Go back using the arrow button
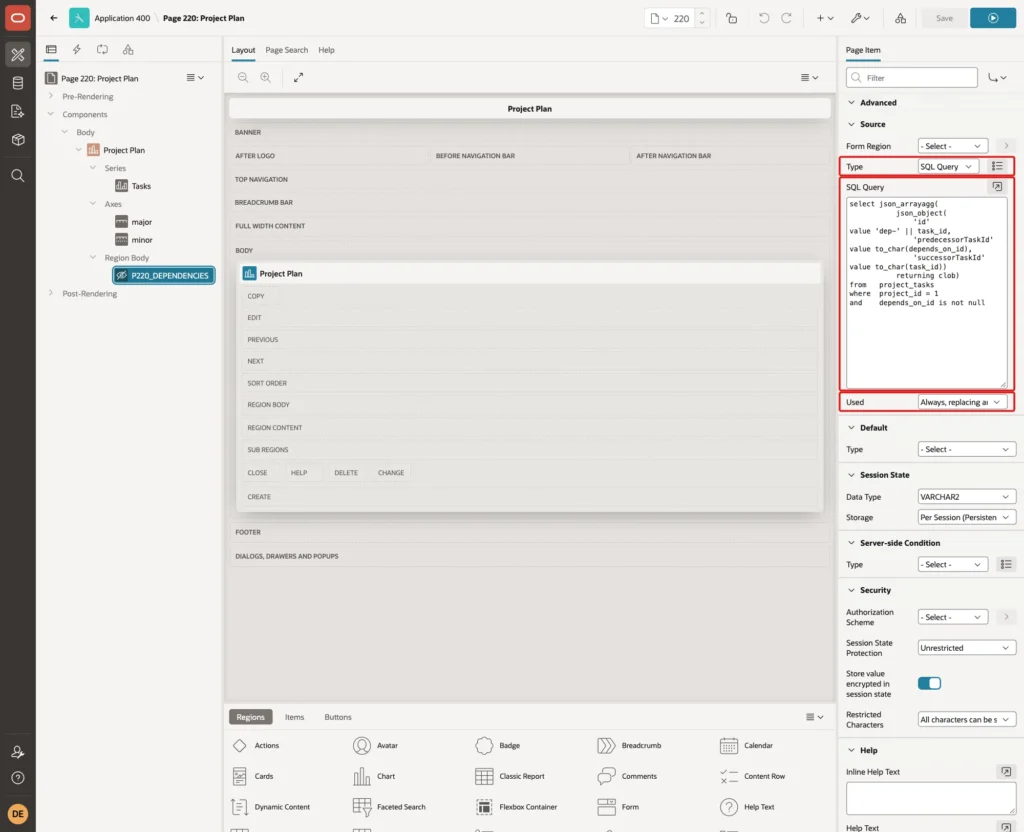Image resolution: width=1024 pixels, height=832 pixels. pyautogui.click(x=54, y=18)
